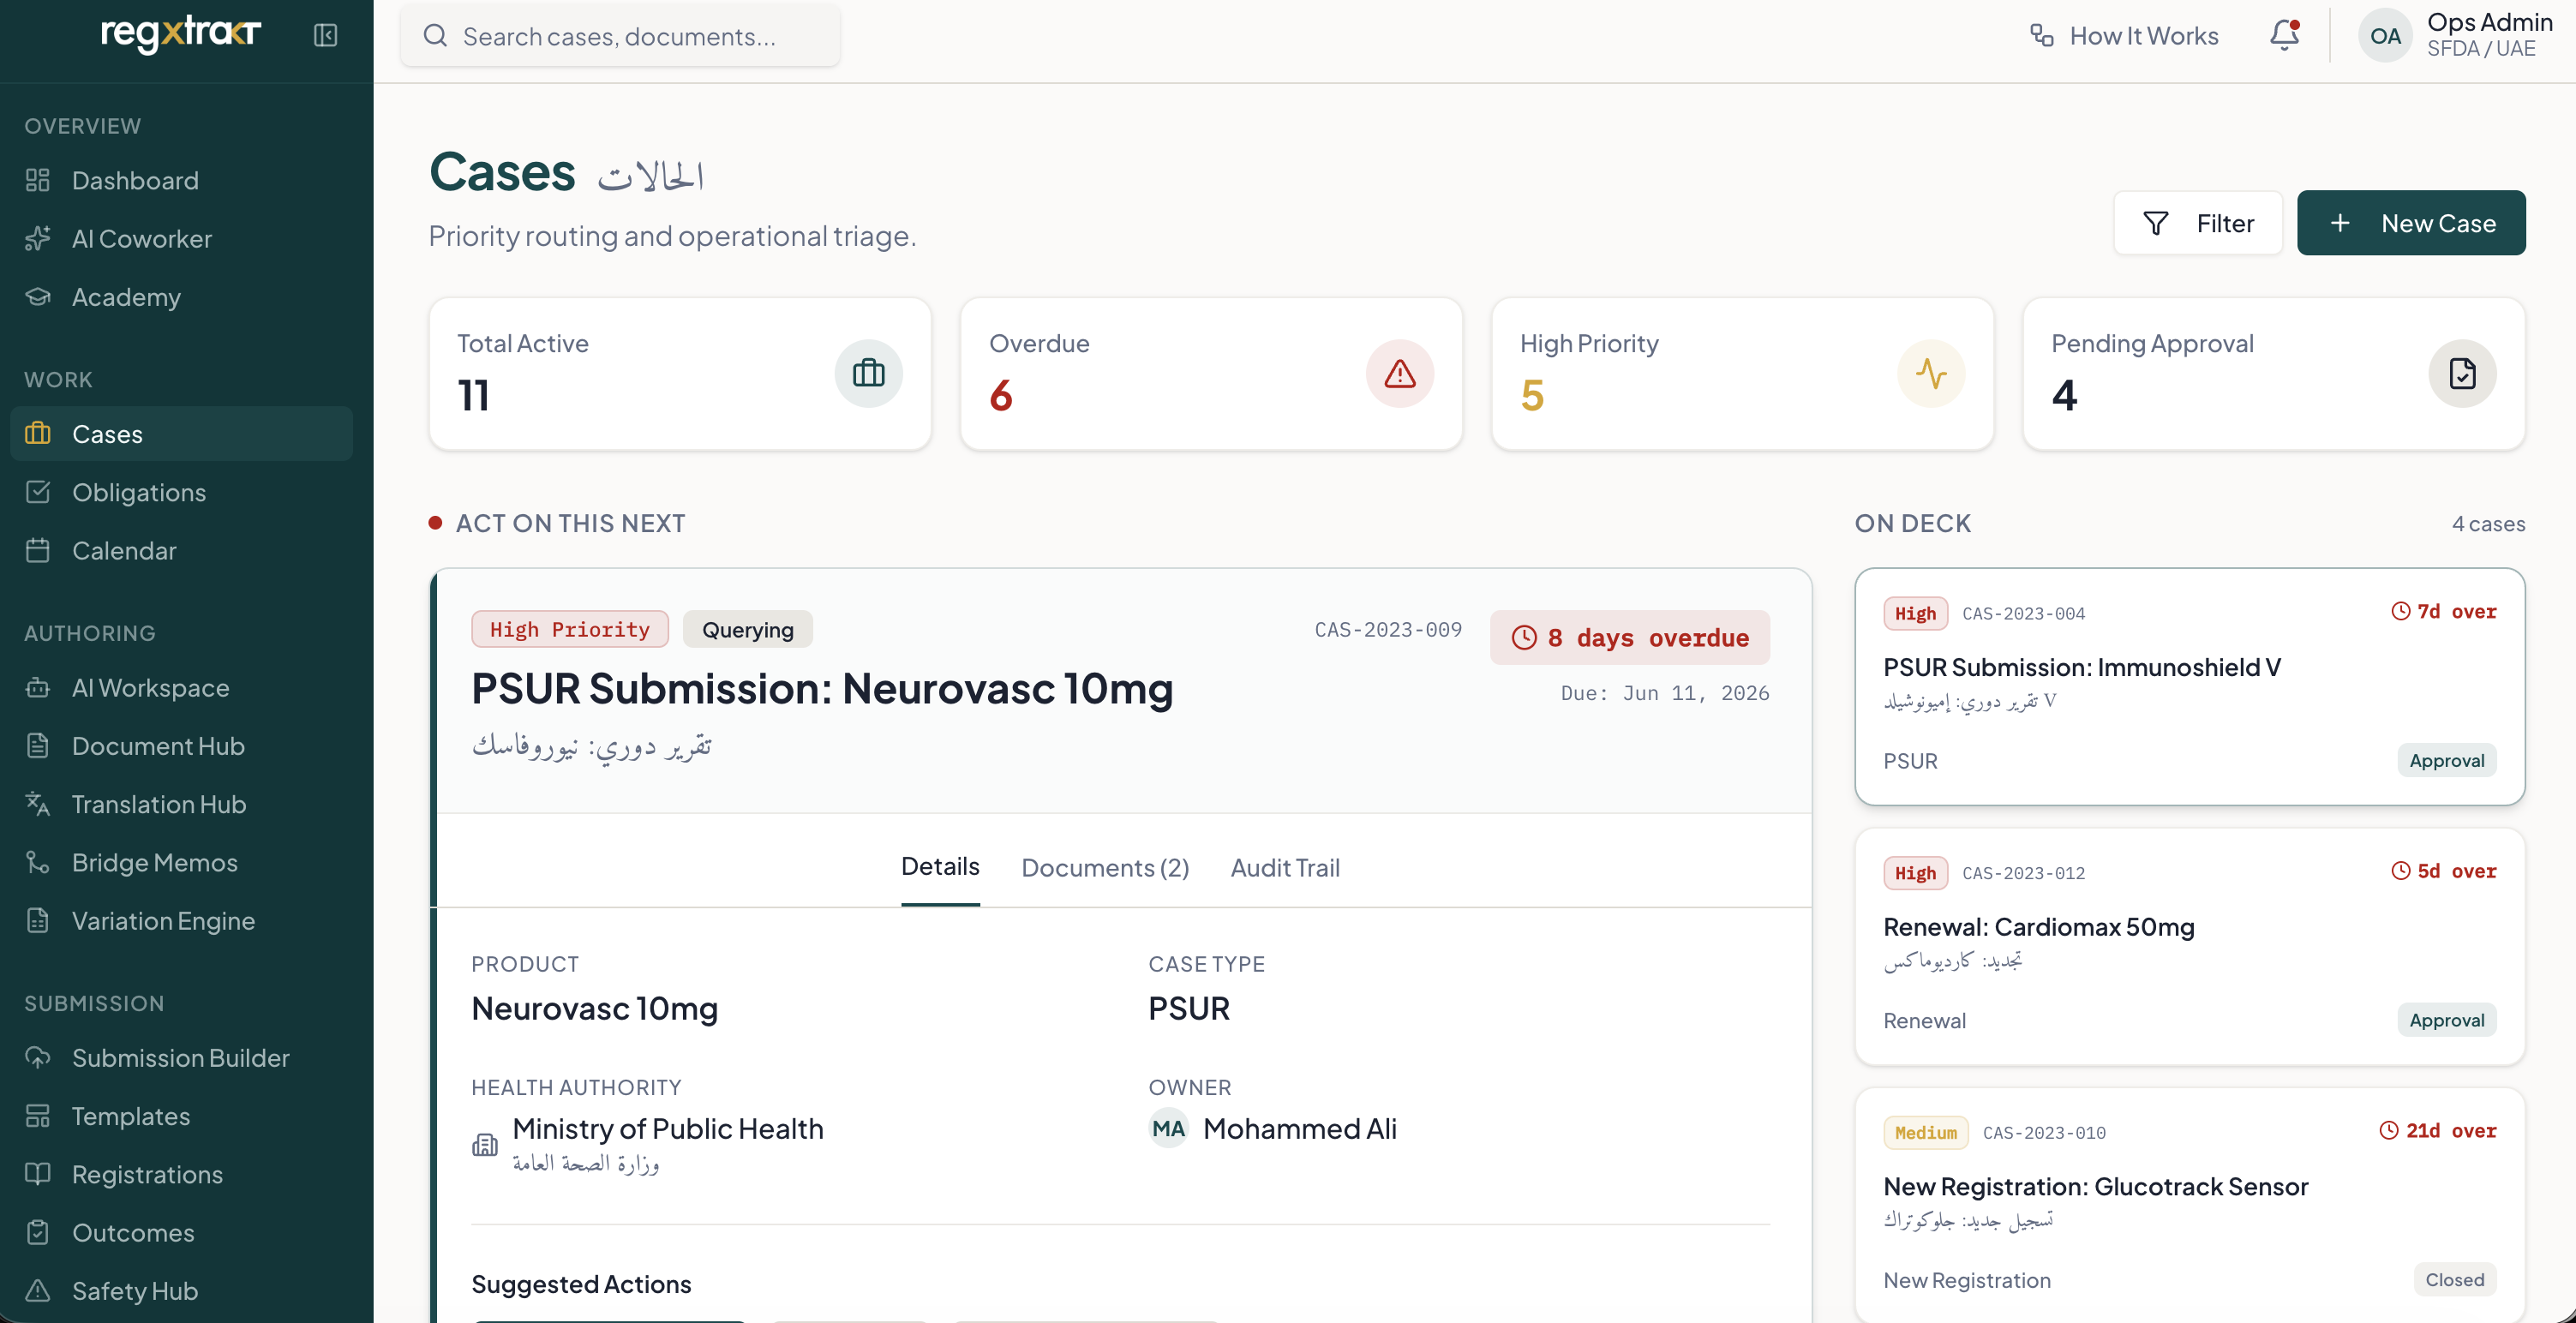Click the search cases, documents field
2576x1323 pixels.
click(x=620, y=36)
